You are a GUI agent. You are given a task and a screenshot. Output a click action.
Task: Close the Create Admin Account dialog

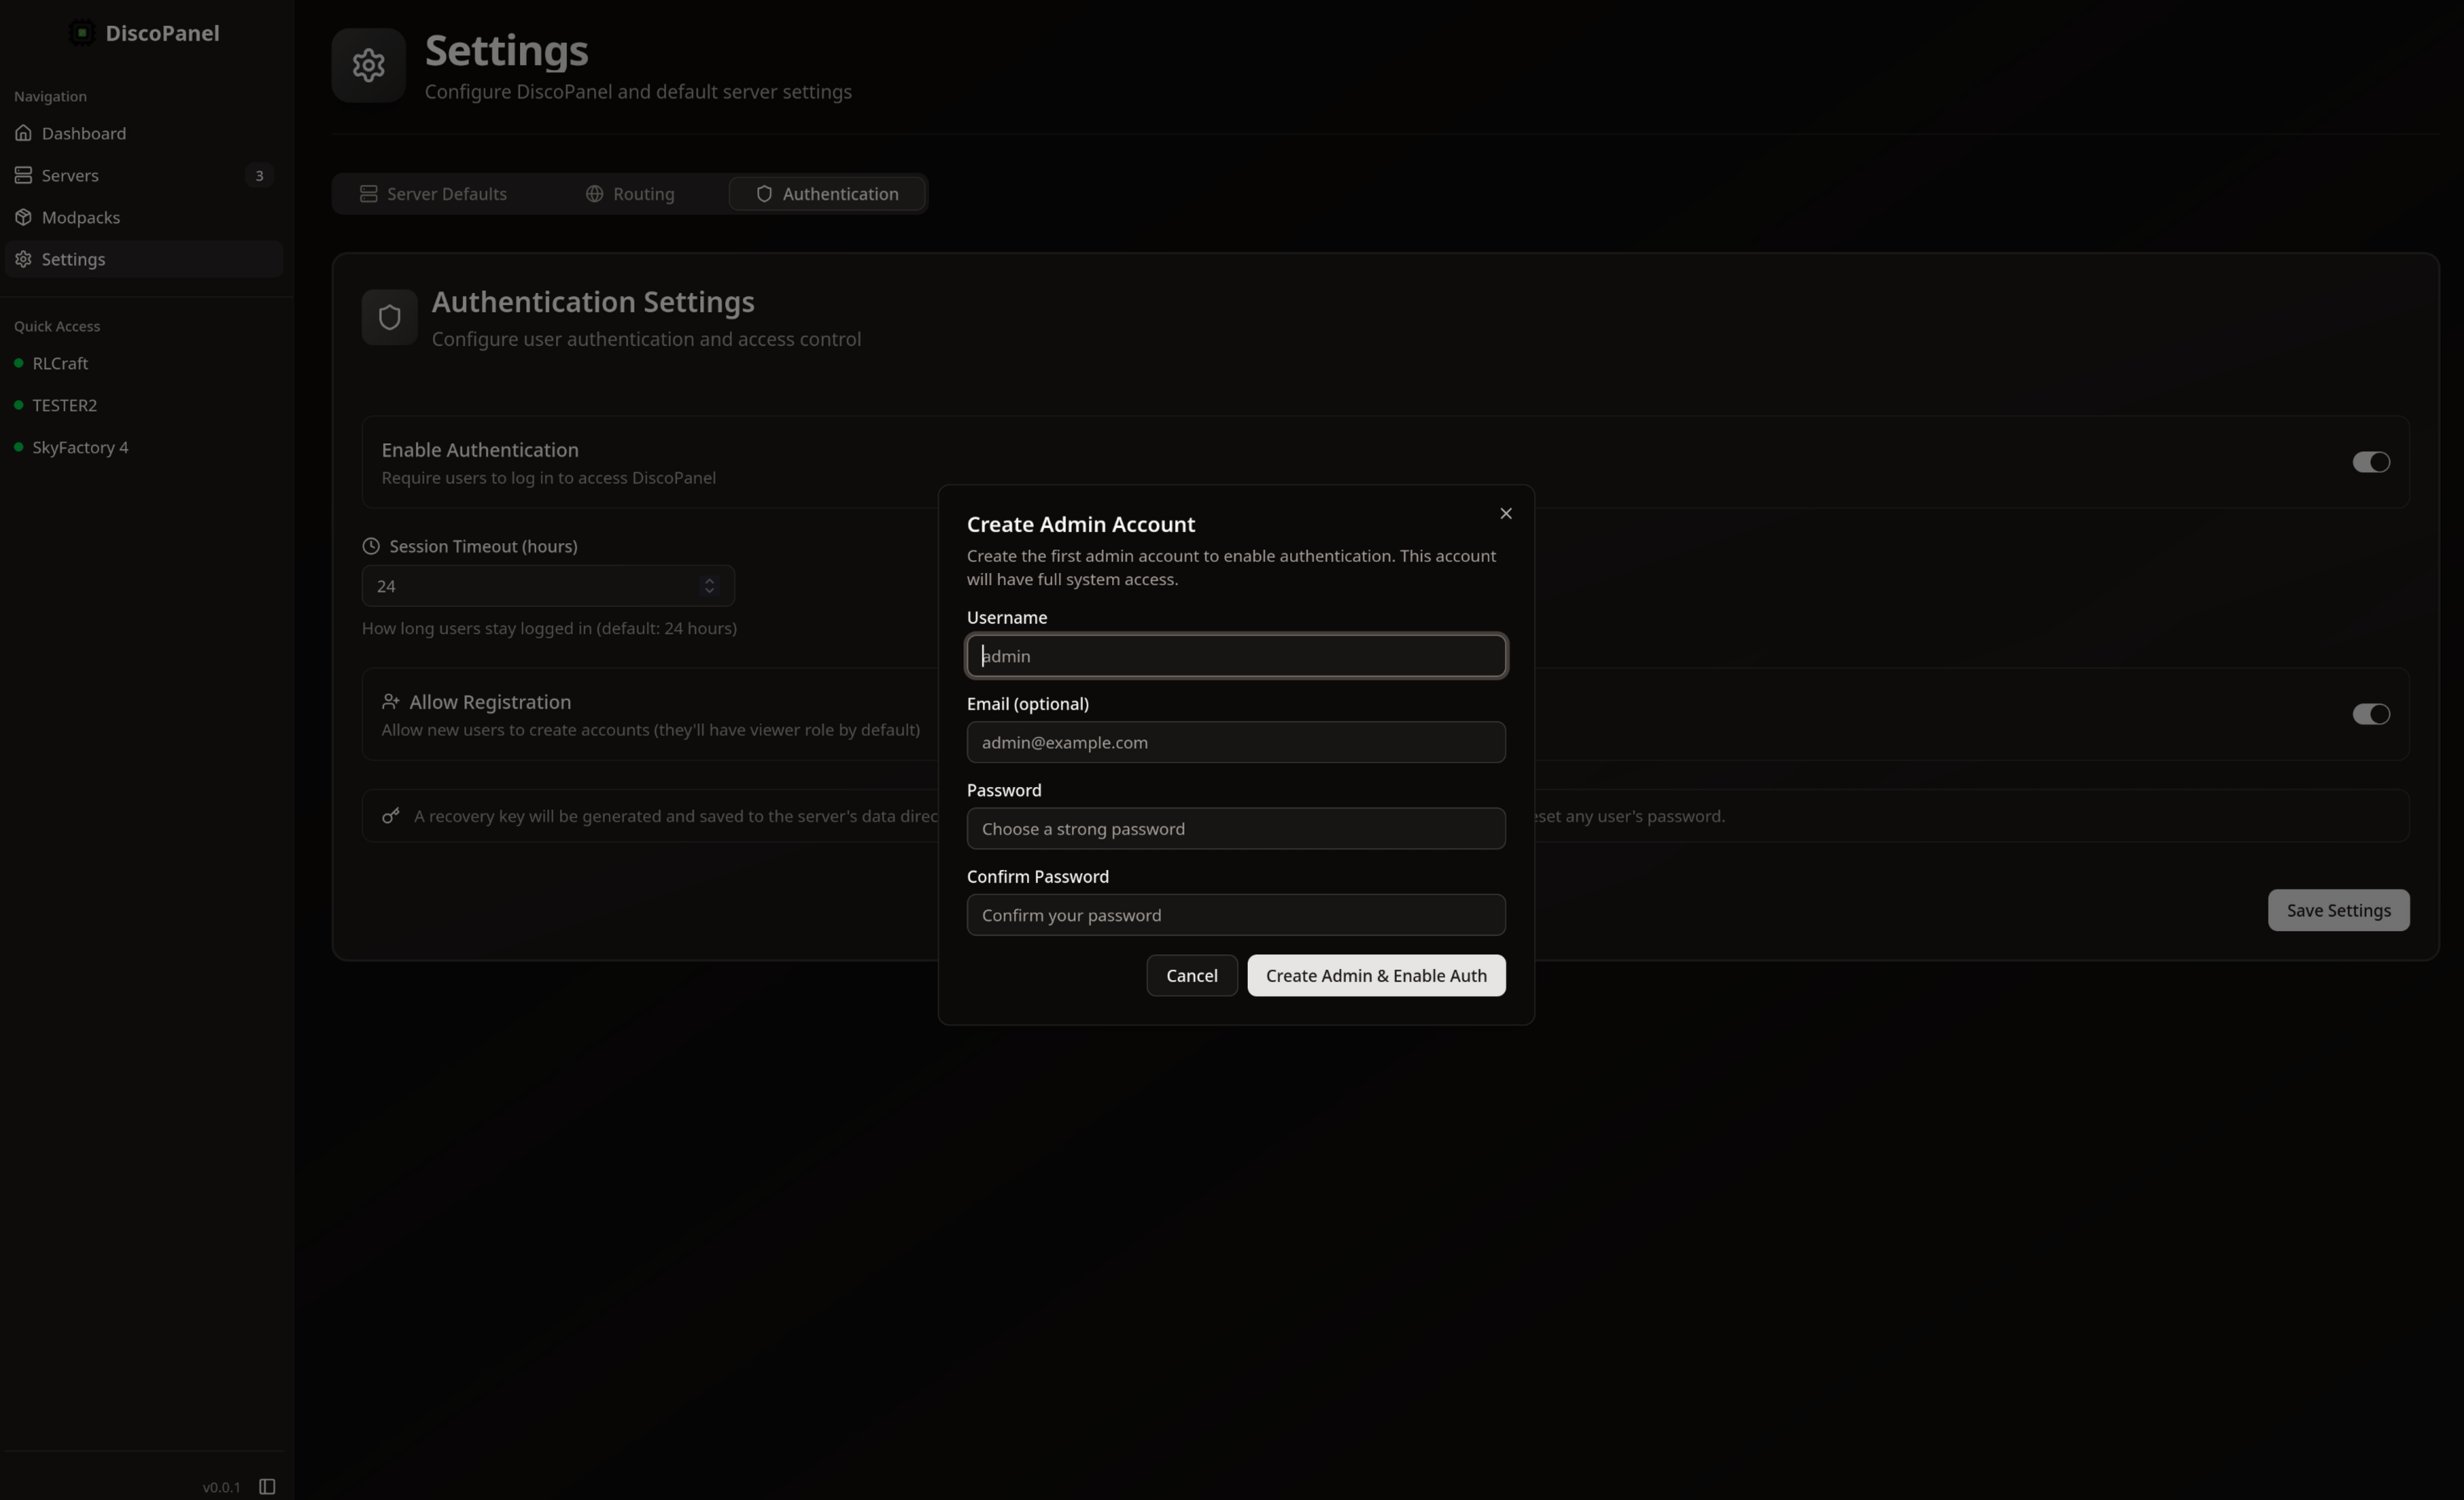point(1506,513)
